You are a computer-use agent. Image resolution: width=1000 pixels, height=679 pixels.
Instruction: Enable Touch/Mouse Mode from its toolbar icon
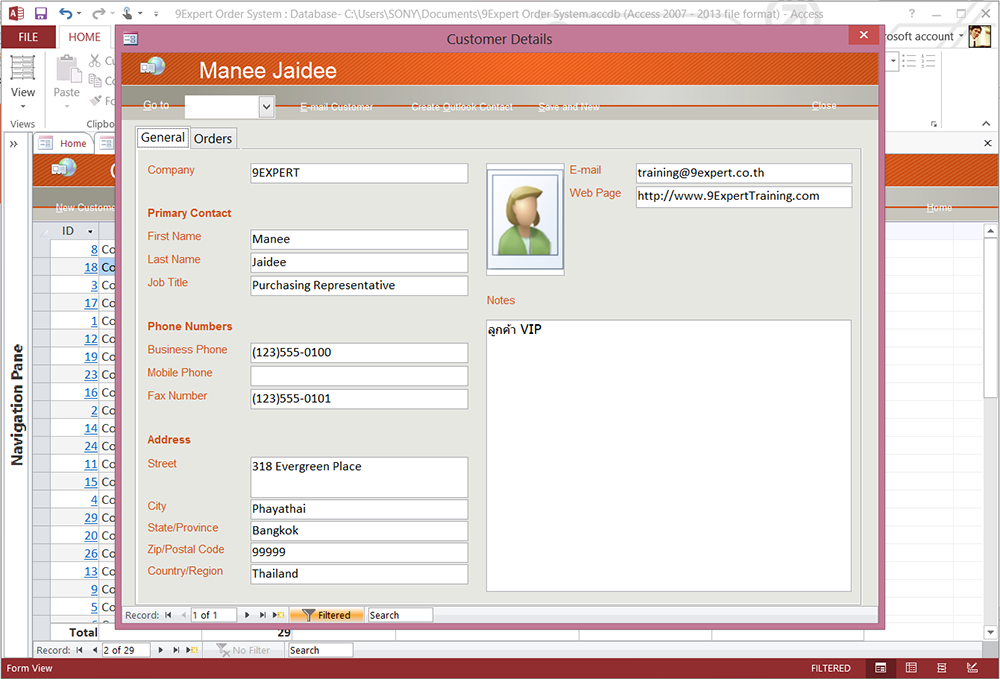126,14
